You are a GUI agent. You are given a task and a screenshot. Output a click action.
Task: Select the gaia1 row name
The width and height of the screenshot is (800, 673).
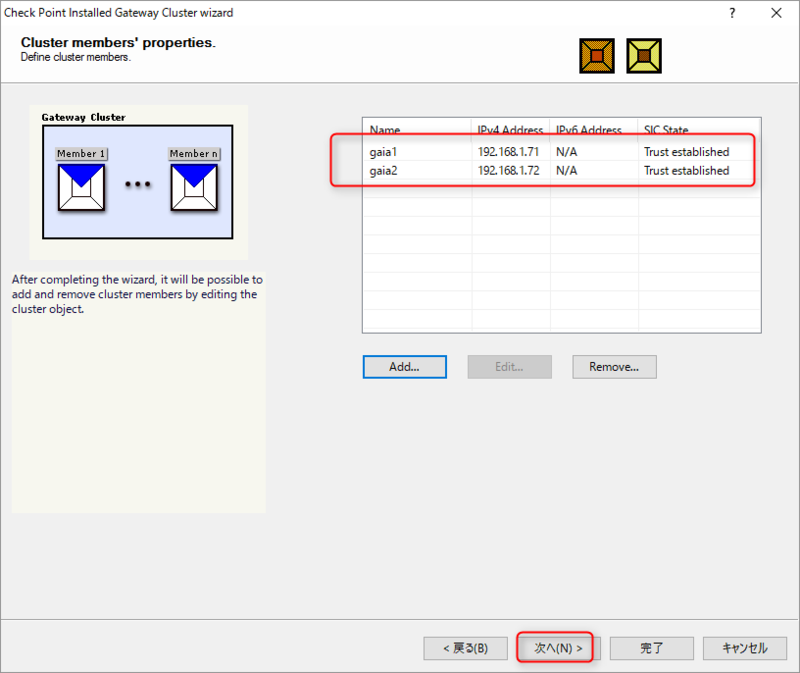tap(383, 152)
